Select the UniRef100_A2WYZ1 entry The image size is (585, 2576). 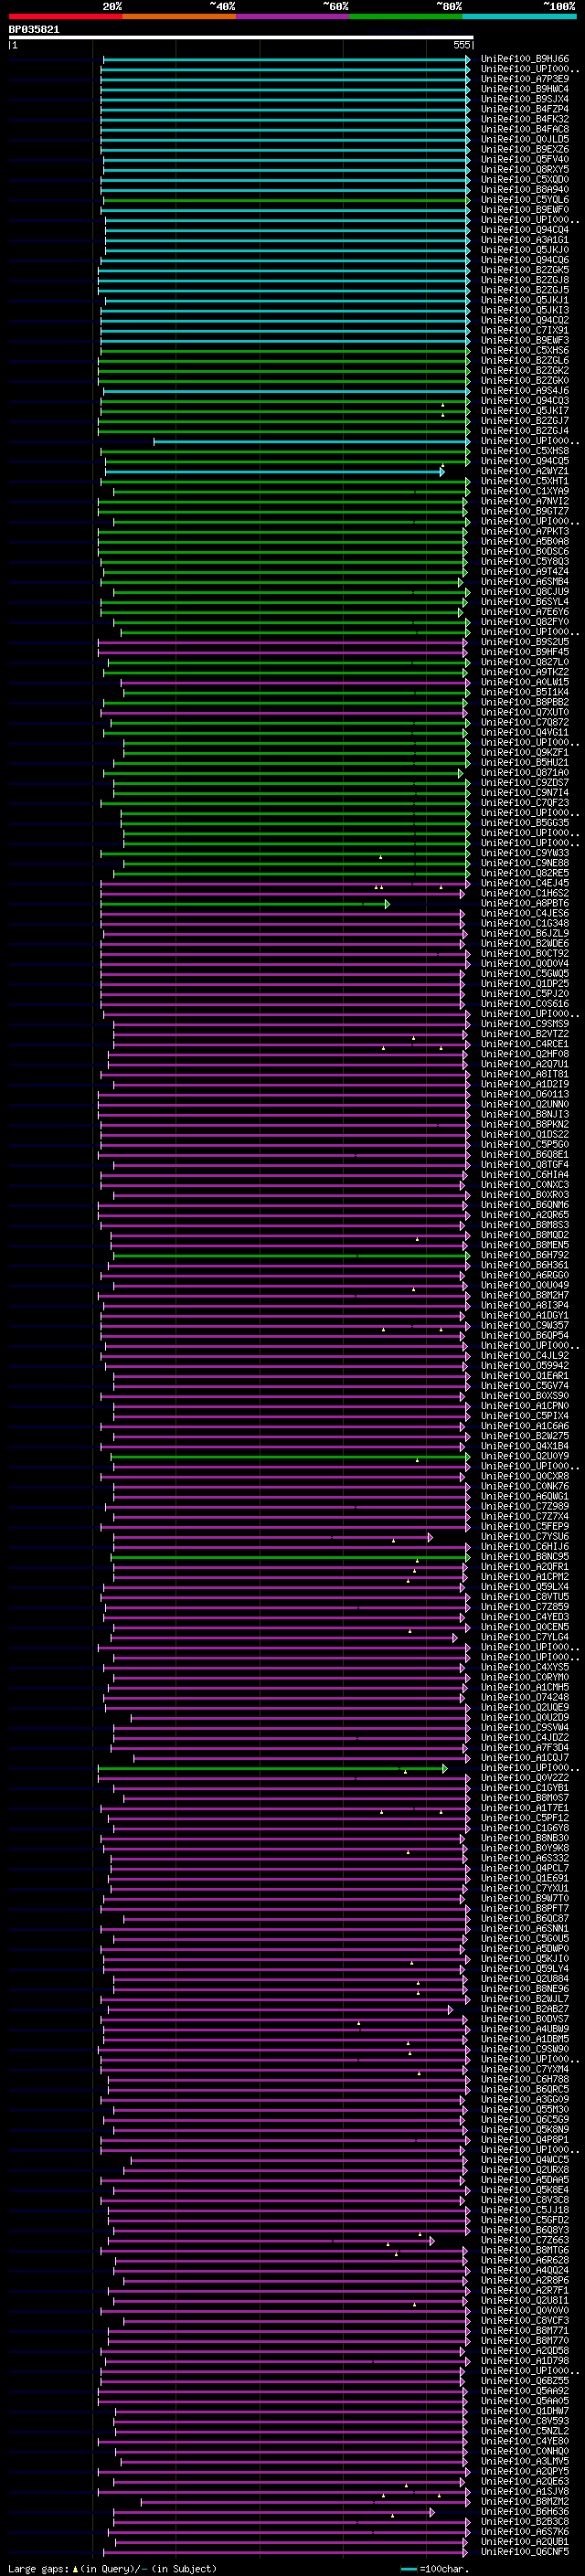[525, 471]
